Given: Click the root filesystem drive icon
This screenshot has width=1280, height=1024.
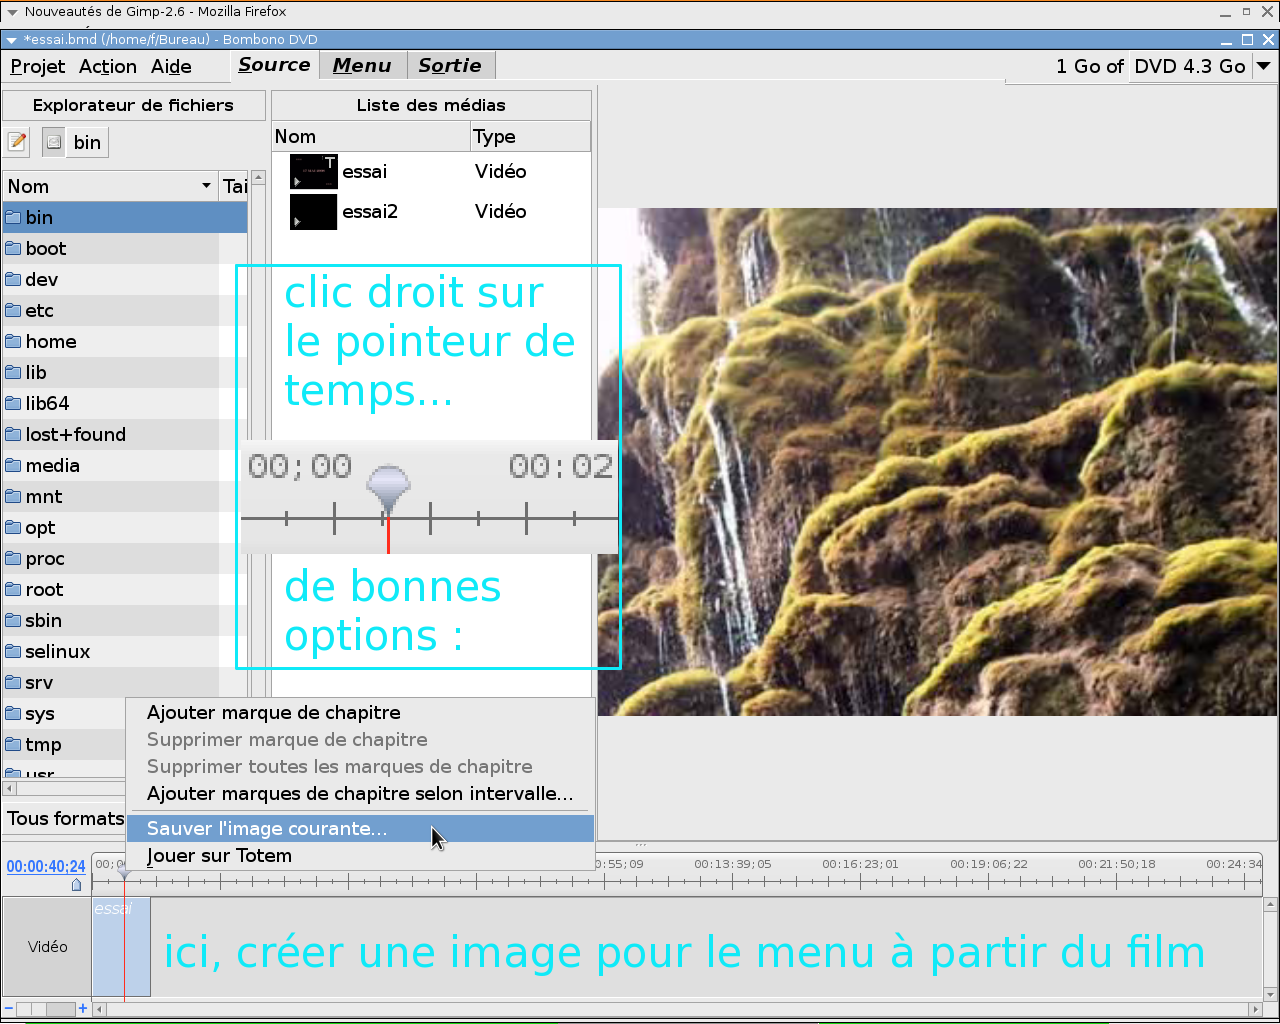Looking at the screenshot, I should click(x=54, y=142).
